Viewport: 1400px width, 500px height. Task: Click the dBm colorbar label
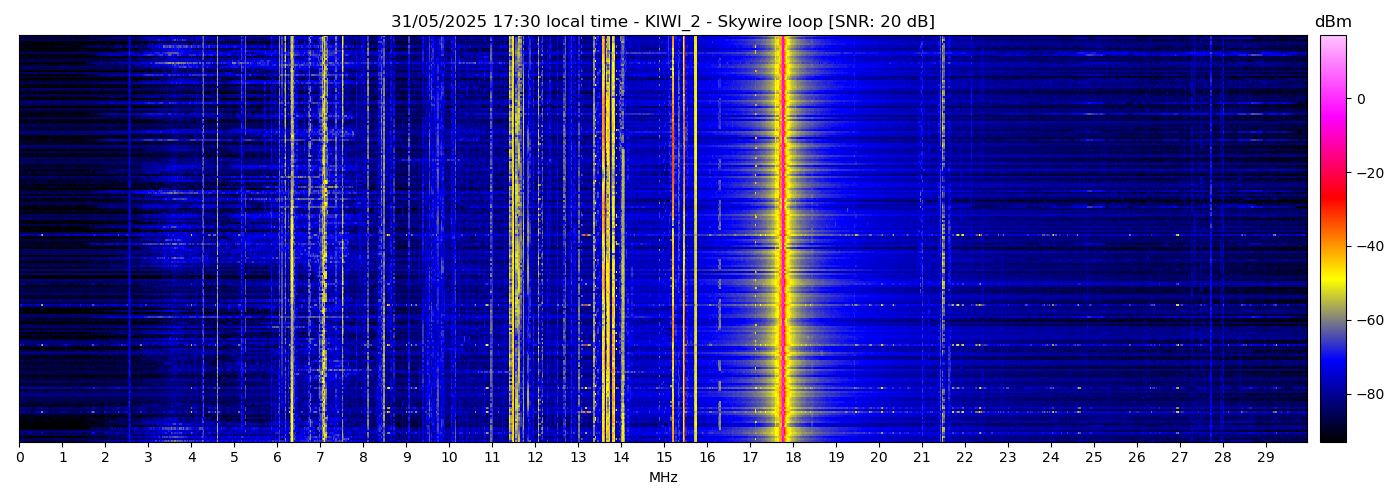click(x=1332, y=22)
